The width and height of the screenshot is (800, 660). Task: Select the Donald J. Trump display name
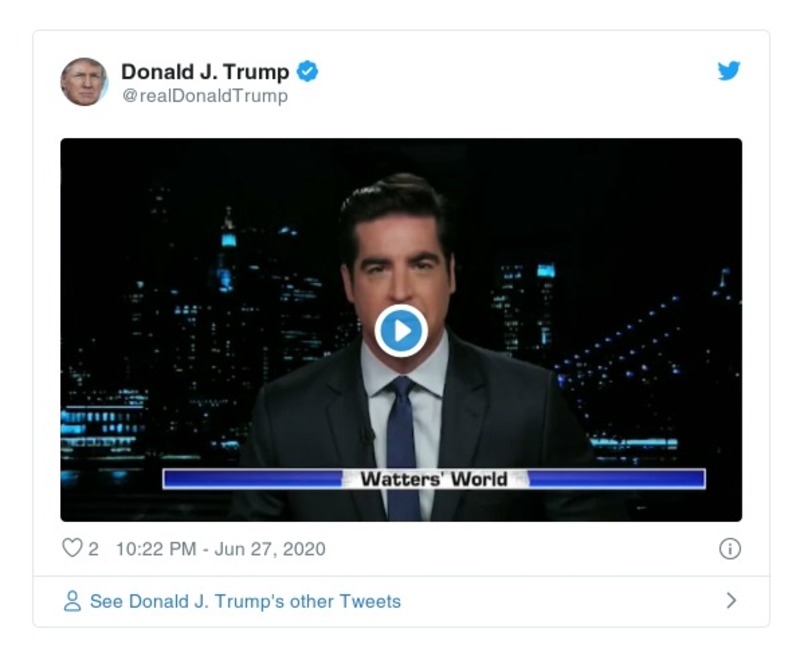206,70
